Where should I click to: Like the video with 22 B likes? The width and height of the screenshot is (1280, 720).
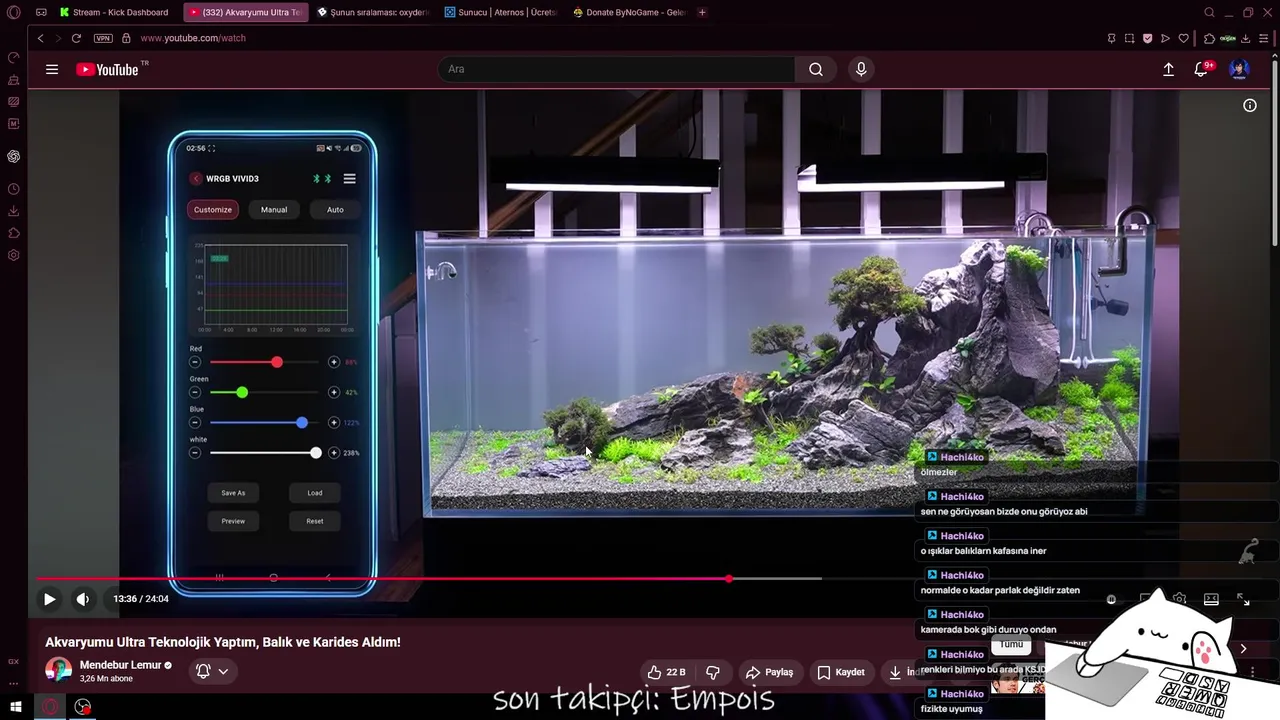(666, 672)
